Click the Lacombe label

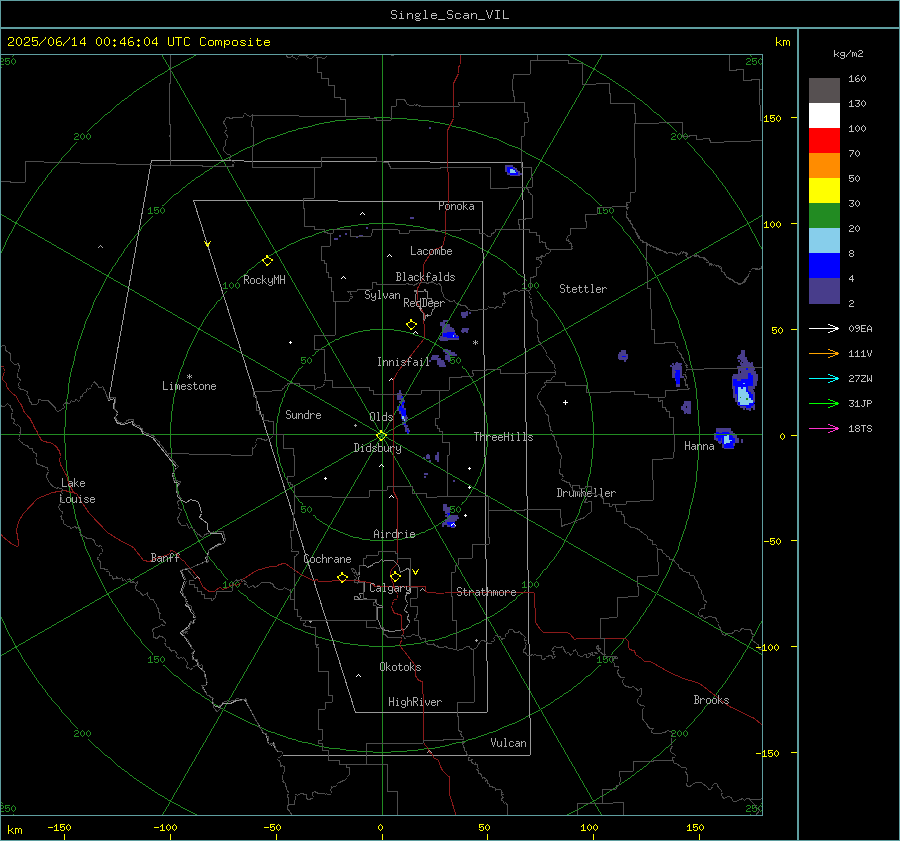431,251
